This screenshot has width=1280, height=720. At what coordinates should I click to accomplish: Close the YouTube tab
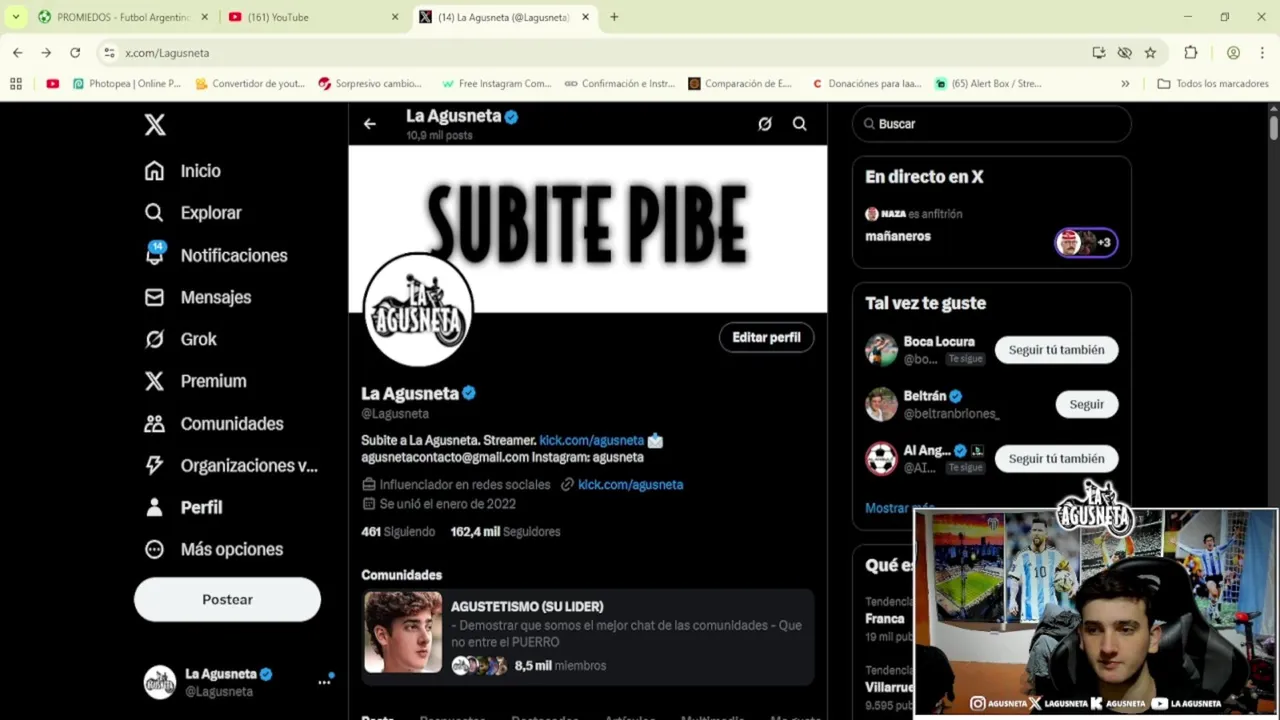(x=395, y=17)
